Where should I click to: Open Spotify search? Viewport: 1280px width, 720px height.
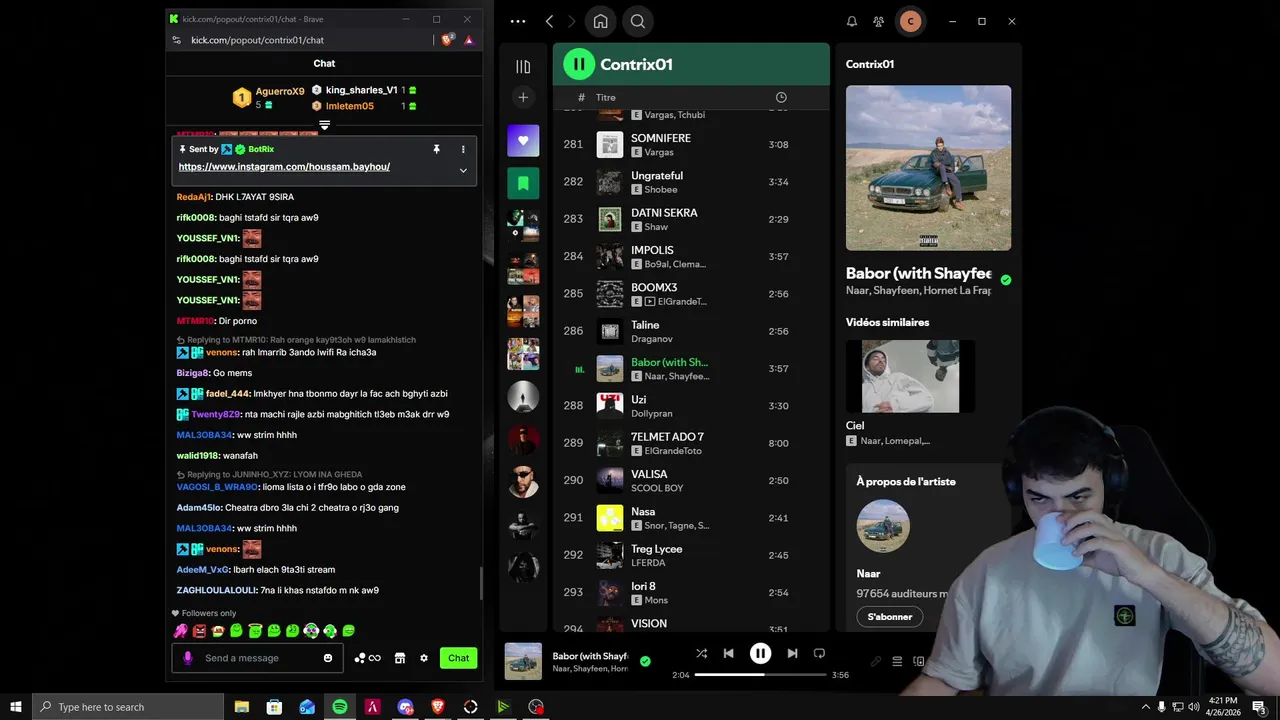(x=638, y=21)
